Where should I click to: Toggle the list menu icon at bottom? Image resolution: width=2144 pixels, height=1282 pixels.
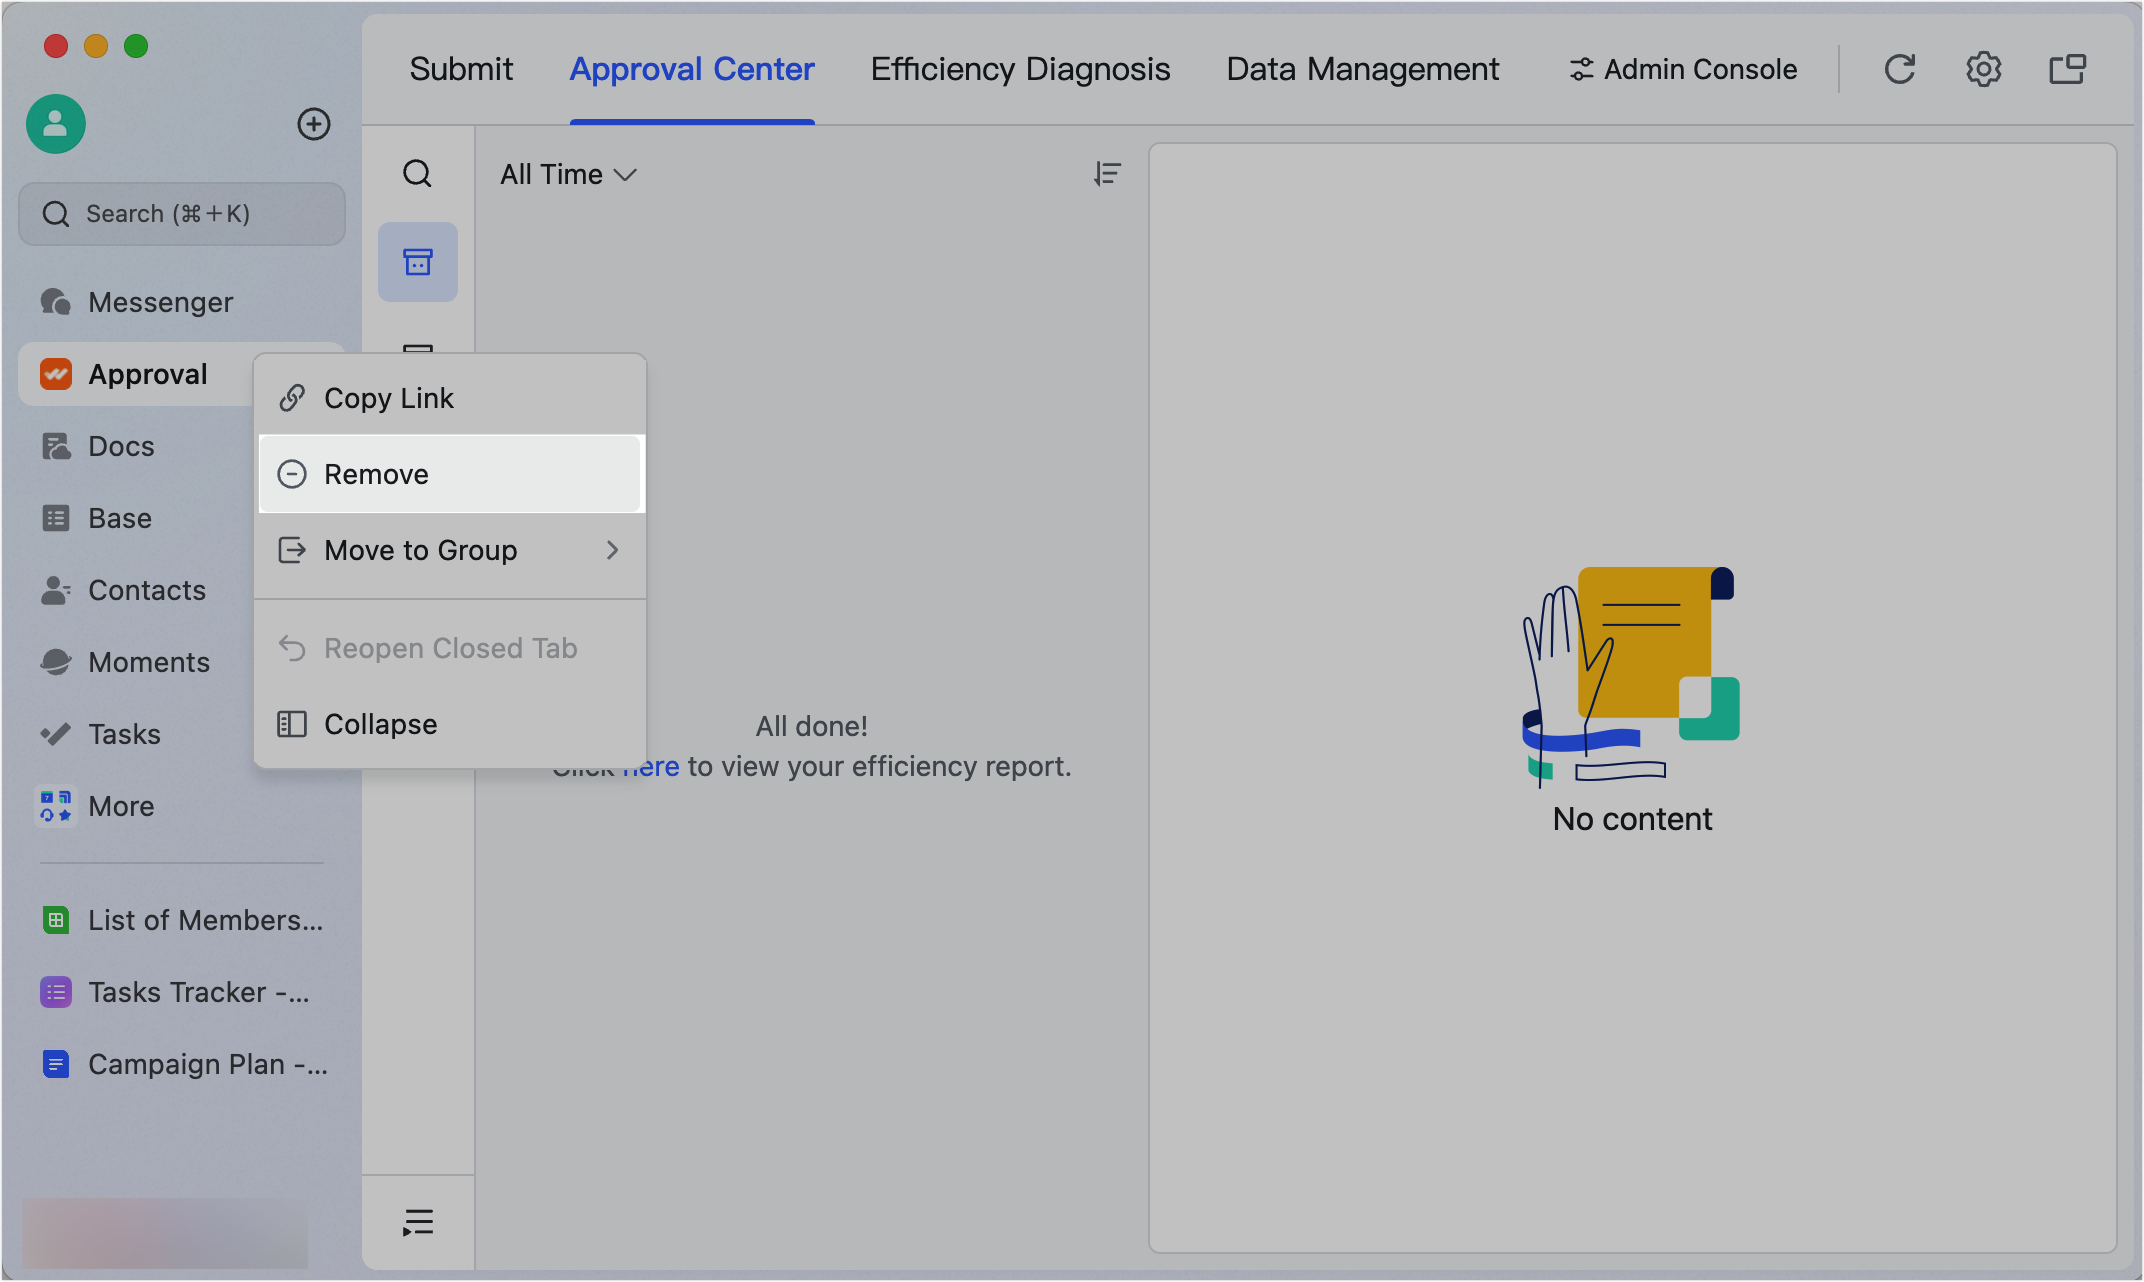[x=417, y=1222]
